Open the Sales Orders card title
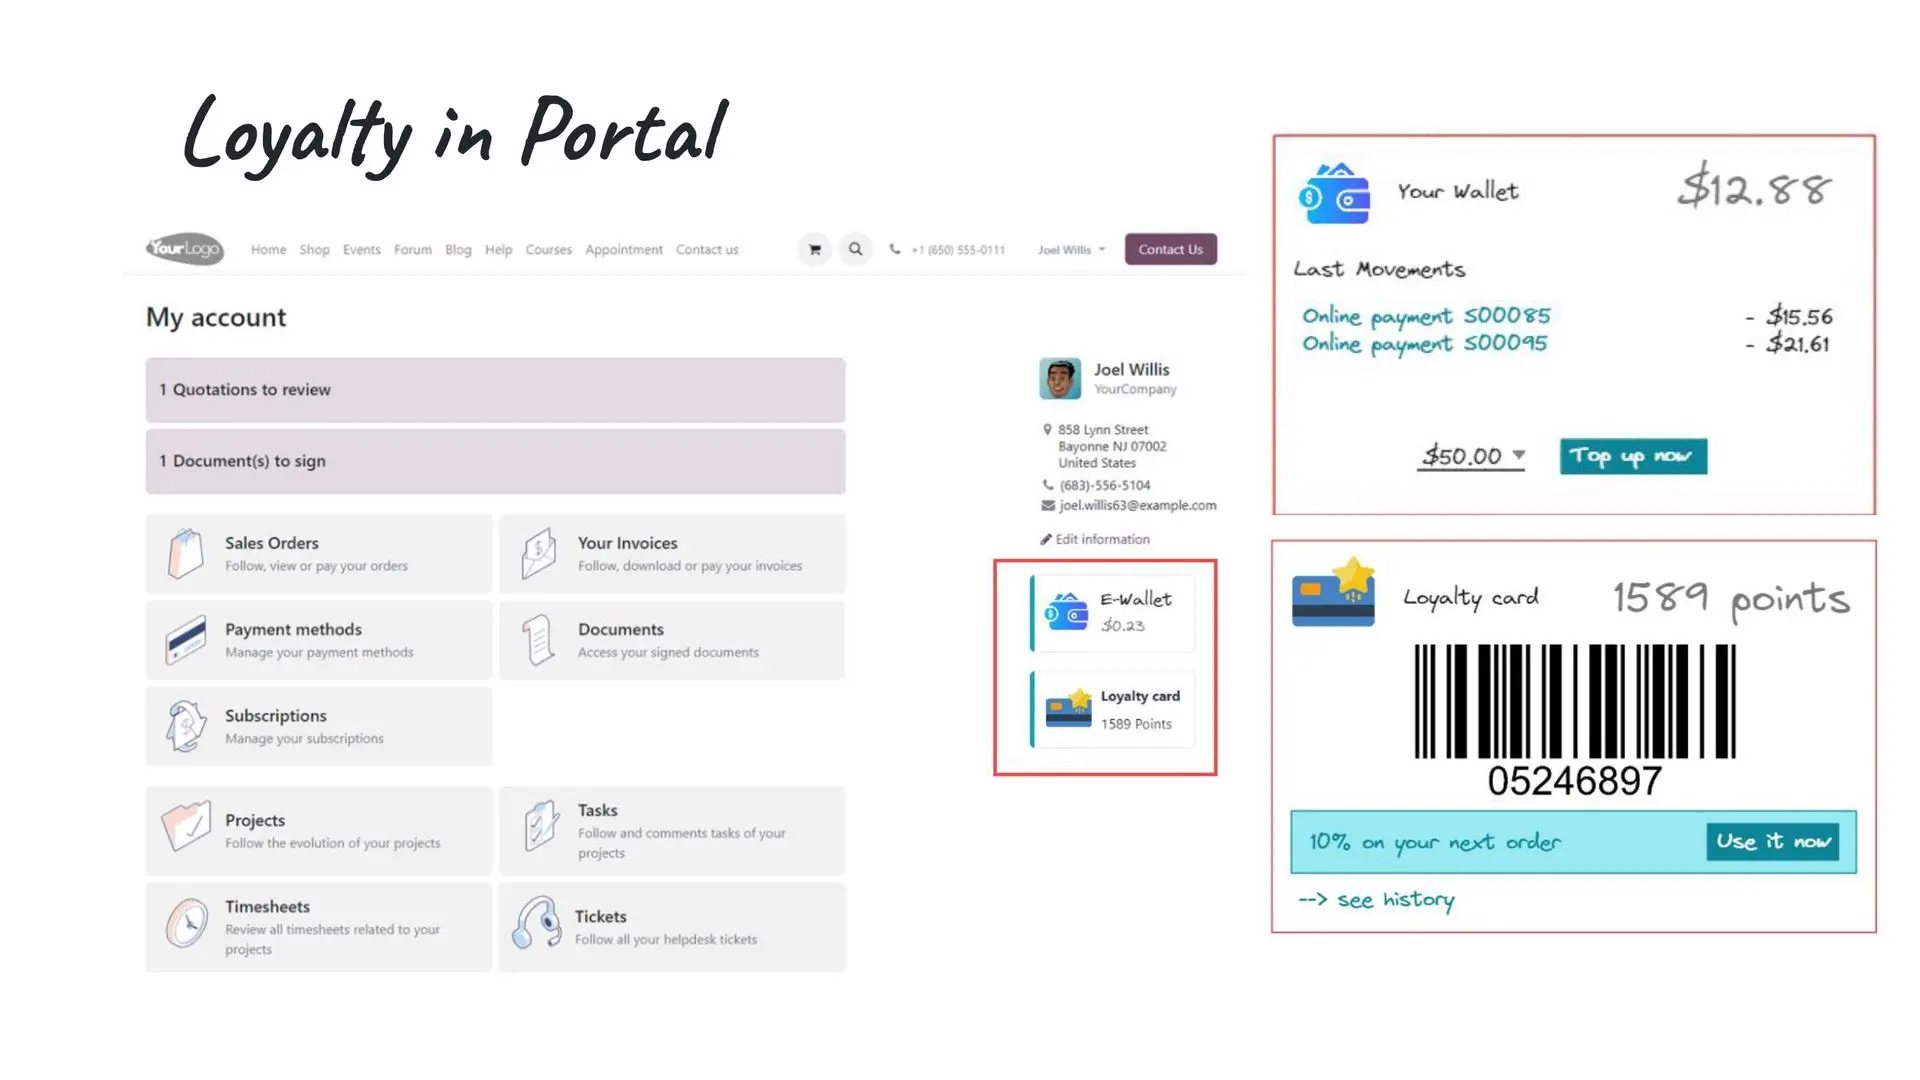 (x=271, y=543)
